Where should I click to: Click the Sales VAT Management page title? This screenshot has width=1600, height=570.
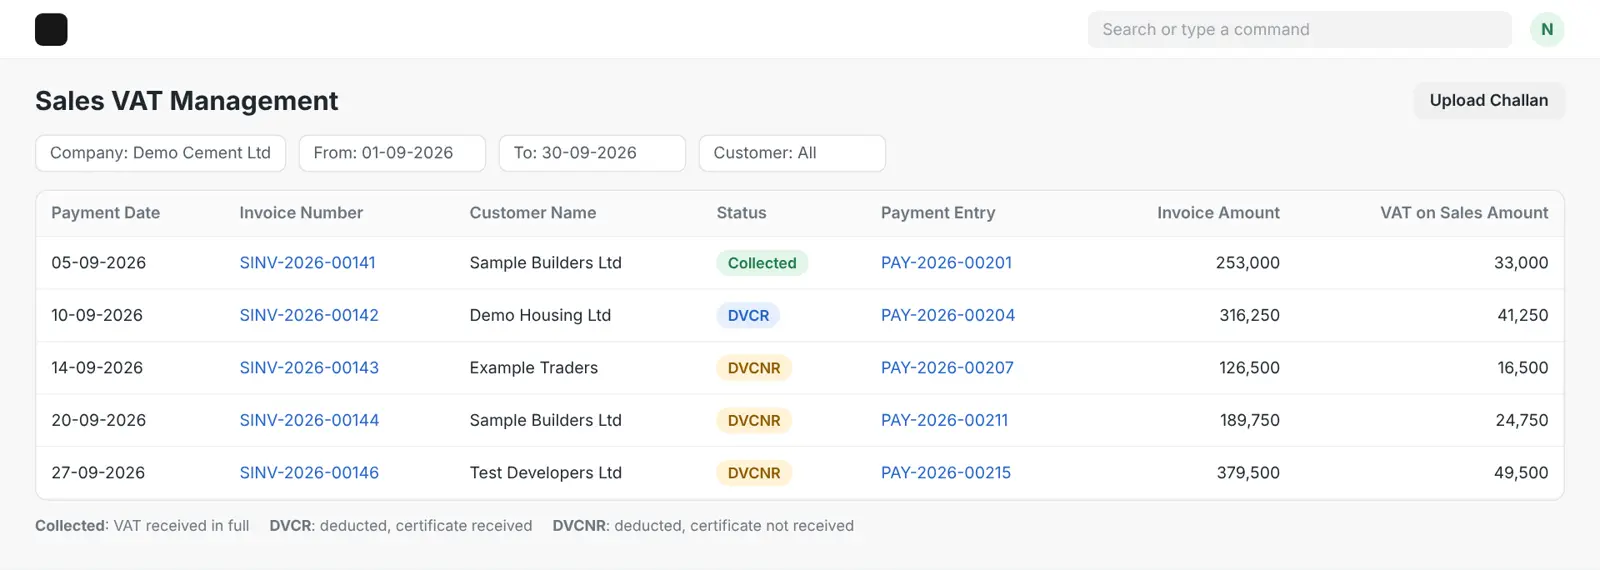coord(187,101)
